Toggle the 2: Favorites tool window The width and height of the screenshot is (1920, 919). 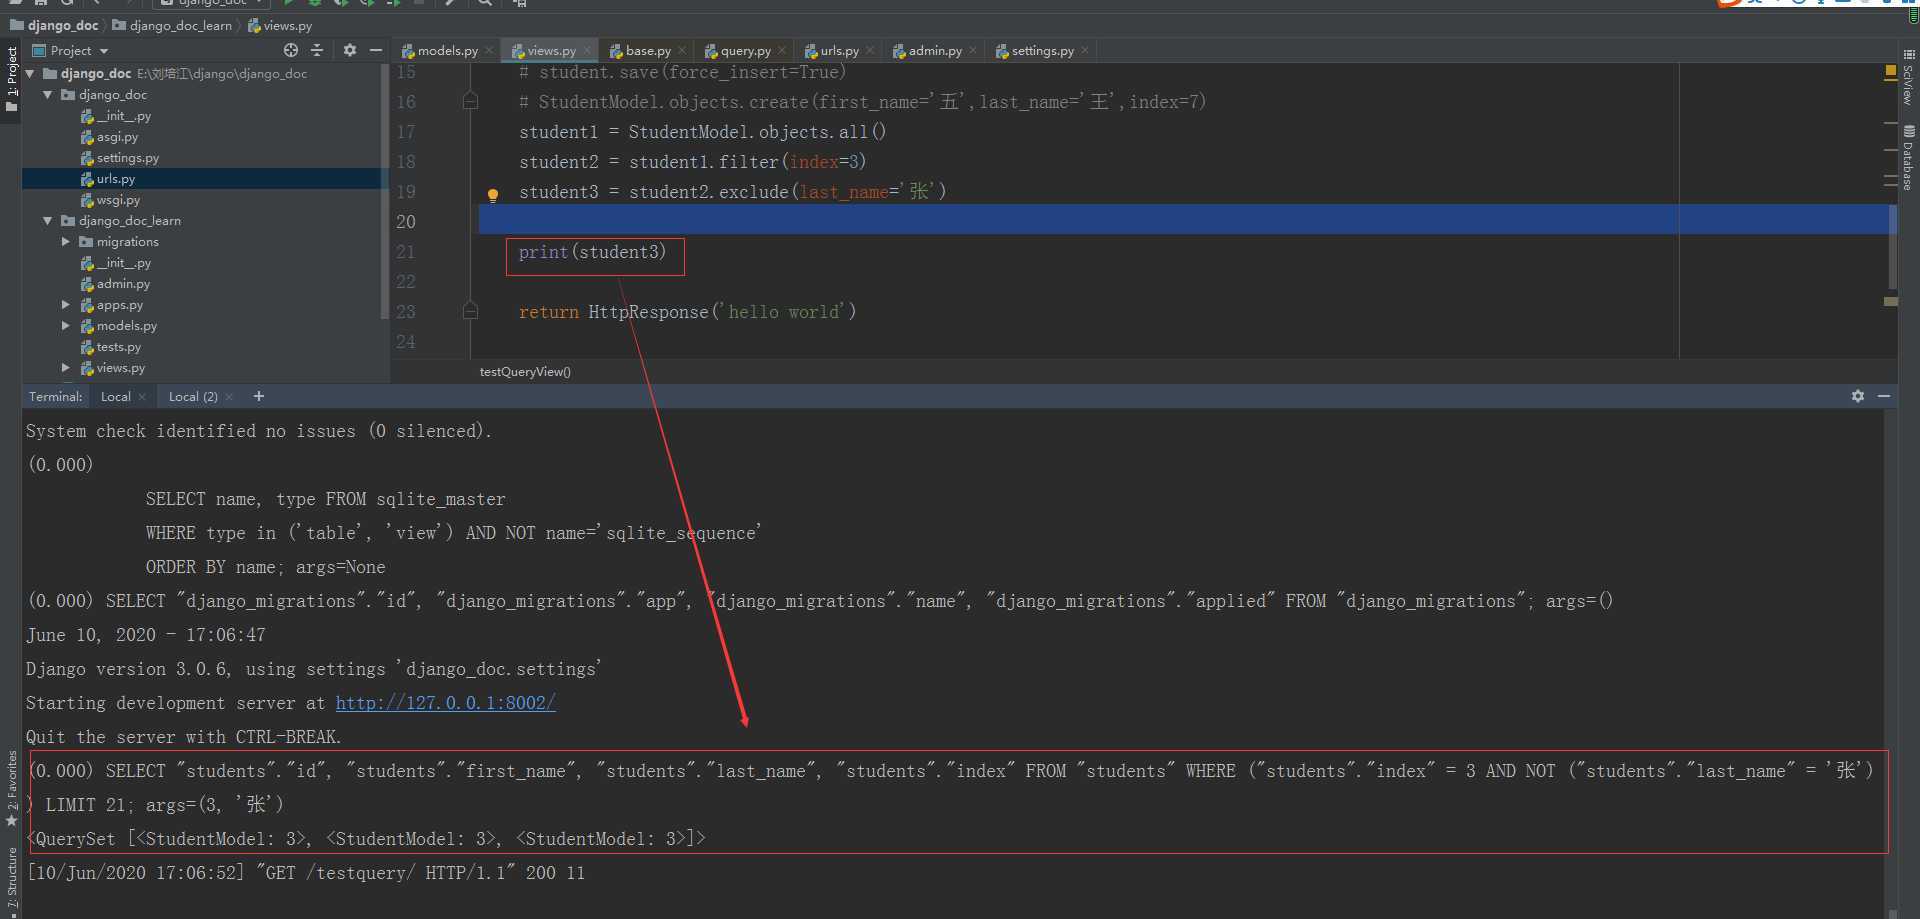[11, 788]
